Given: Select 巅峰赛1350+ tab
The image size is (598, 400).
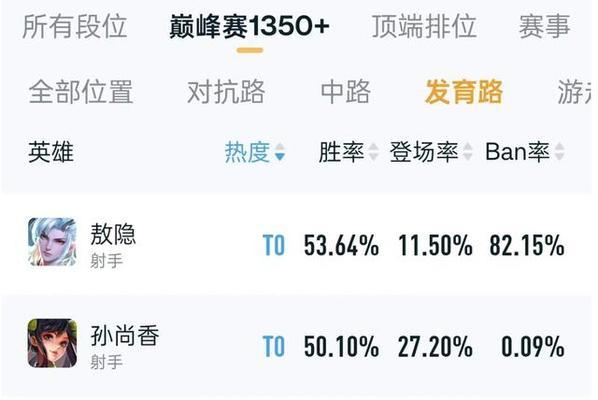Looking at the screenshot, I should (x=249, y=26).
